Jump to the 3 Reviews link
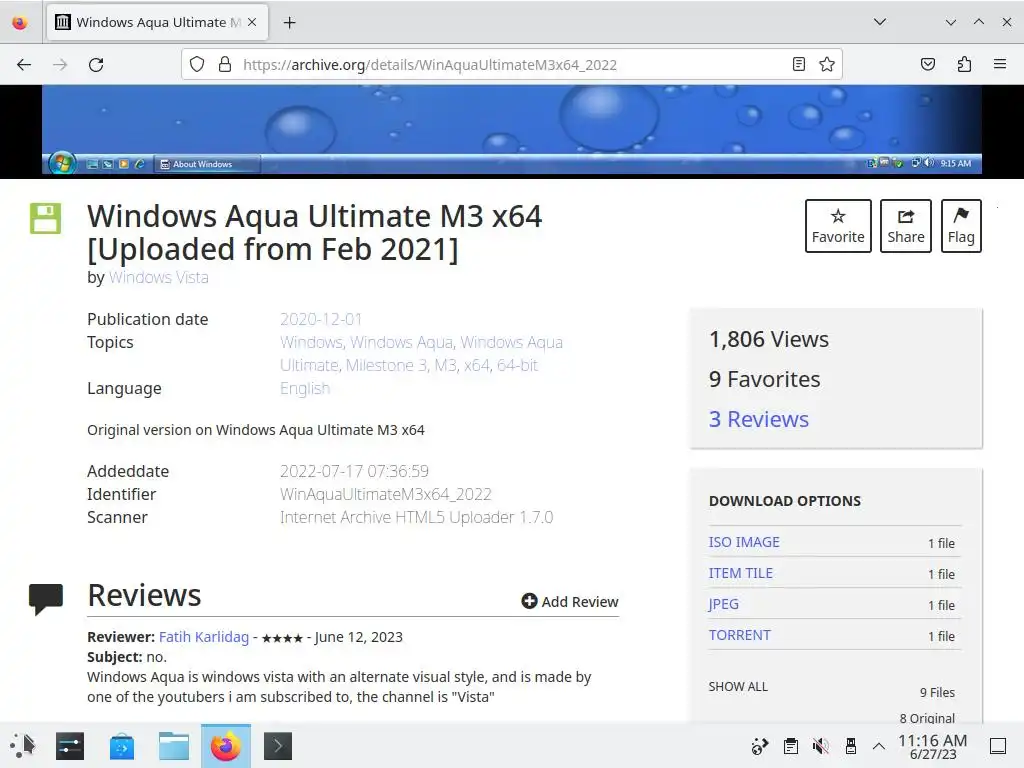The height and width of the screenshot is (768, 1024). [759, 419]
